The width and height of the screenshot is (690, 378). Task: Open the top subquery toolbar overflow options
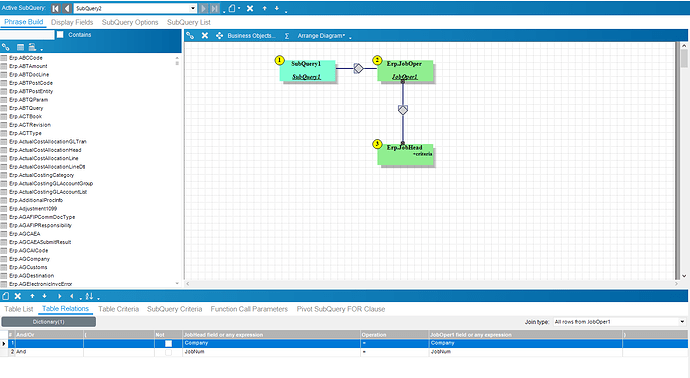tap(286, 11)
